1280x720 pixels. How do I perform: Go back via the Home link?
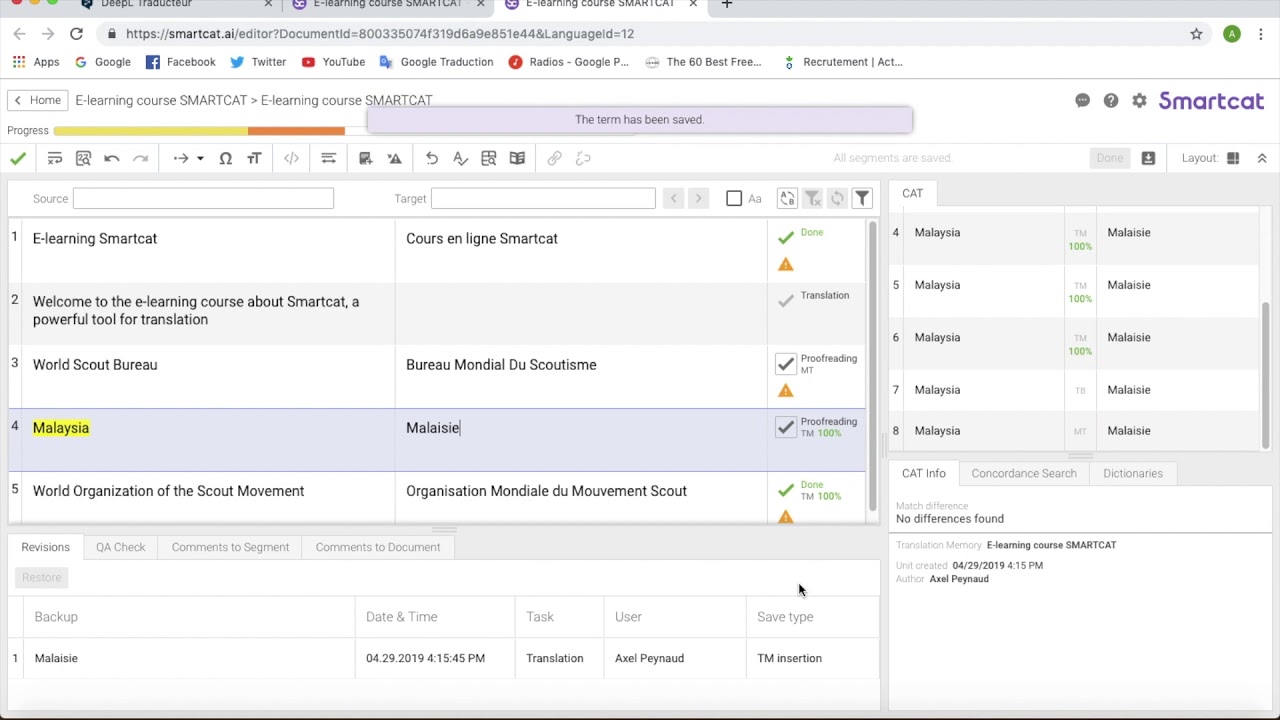point(36,100)
